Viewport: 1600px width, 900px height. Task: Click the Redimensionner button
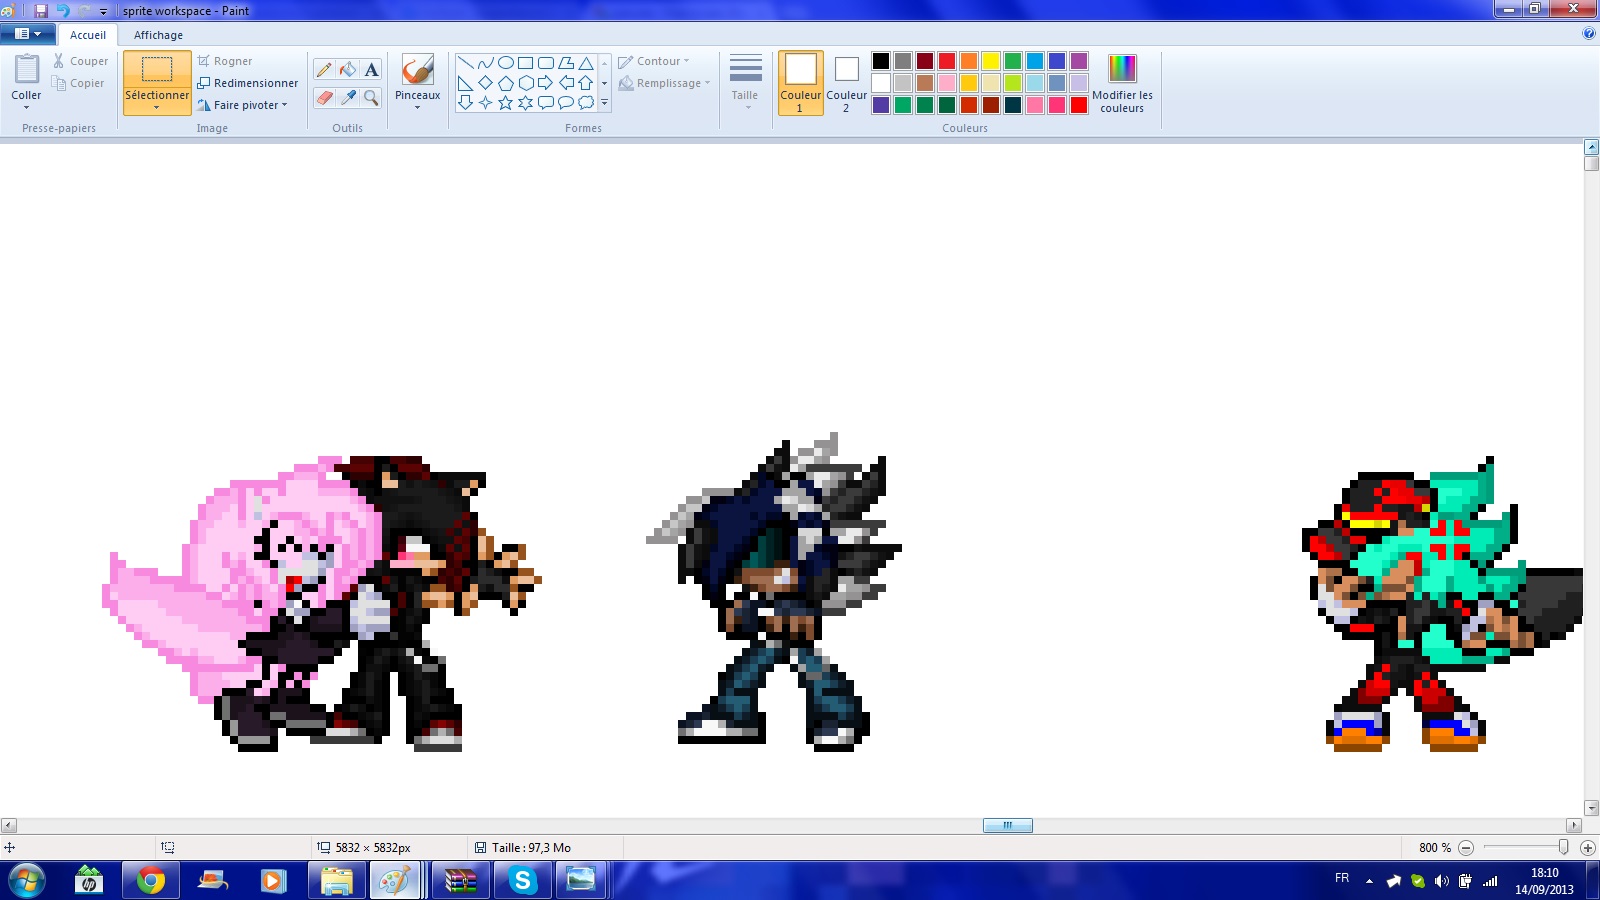tap(248, 83)
